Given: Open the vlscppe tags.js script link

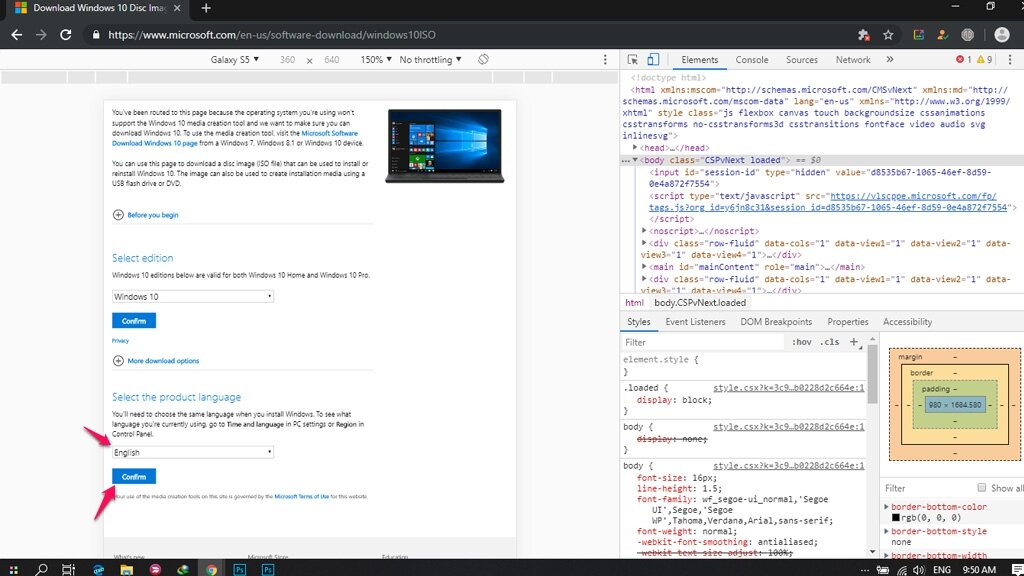Looking at the screenshot, I should click(x=829, y=201).
